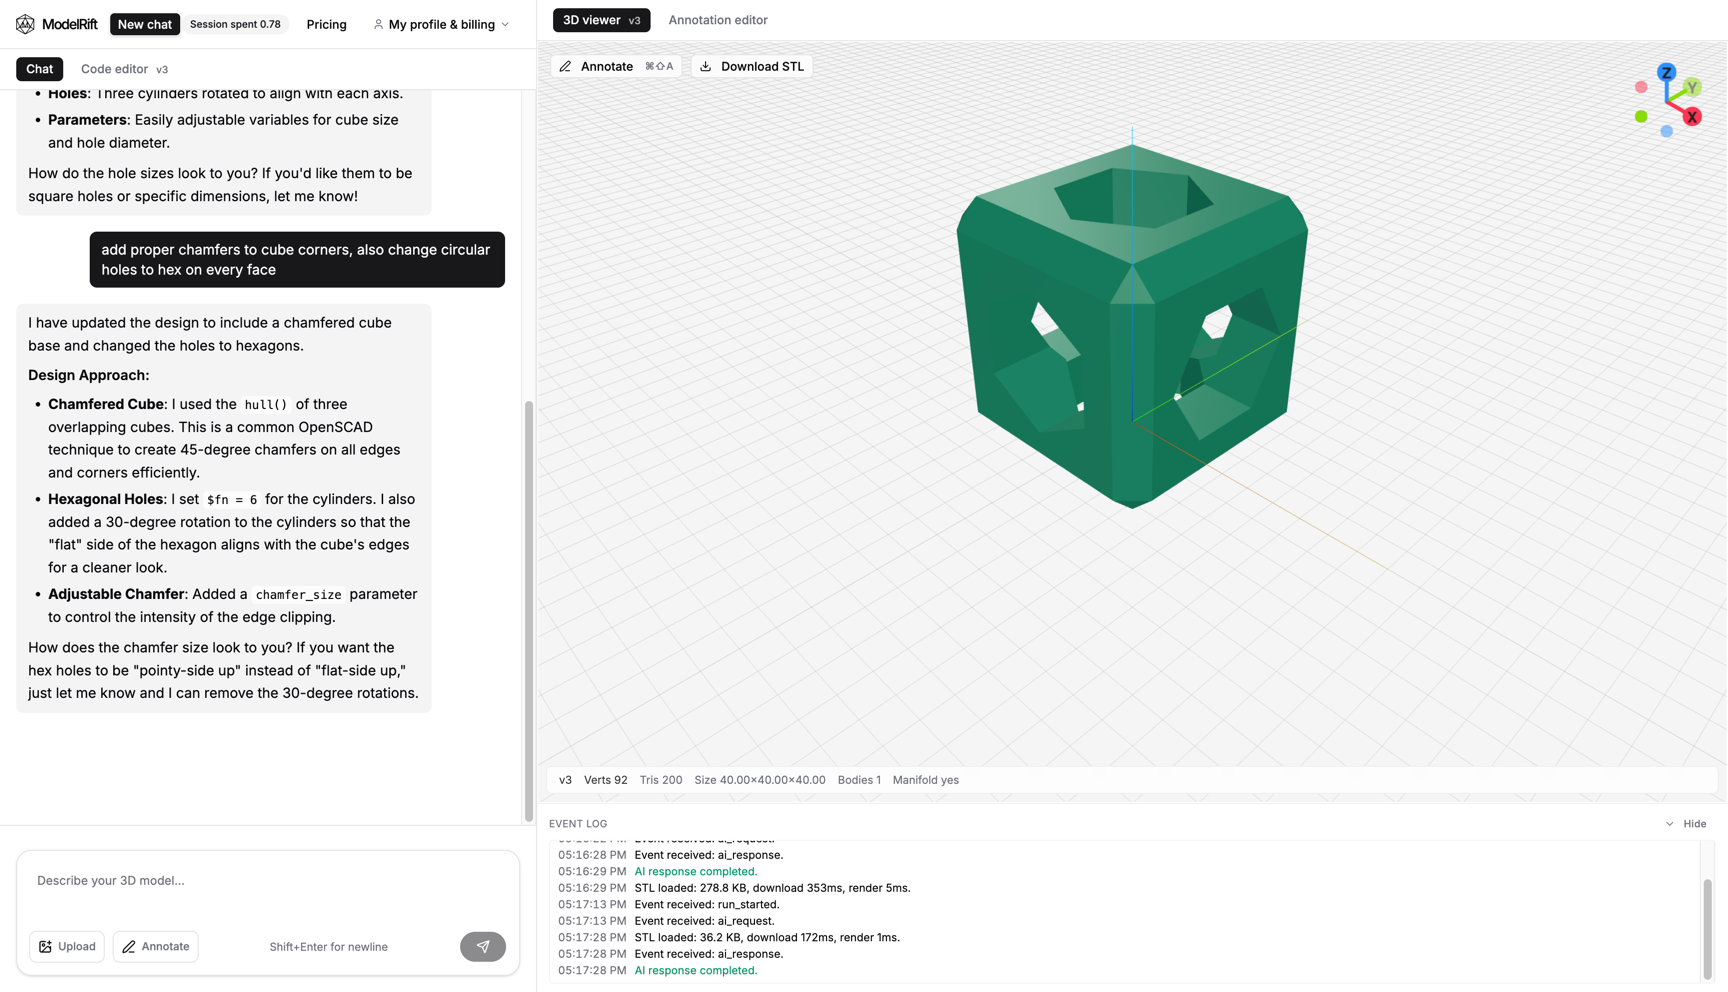Open the My profile & billing dropdown

[440, 24]
